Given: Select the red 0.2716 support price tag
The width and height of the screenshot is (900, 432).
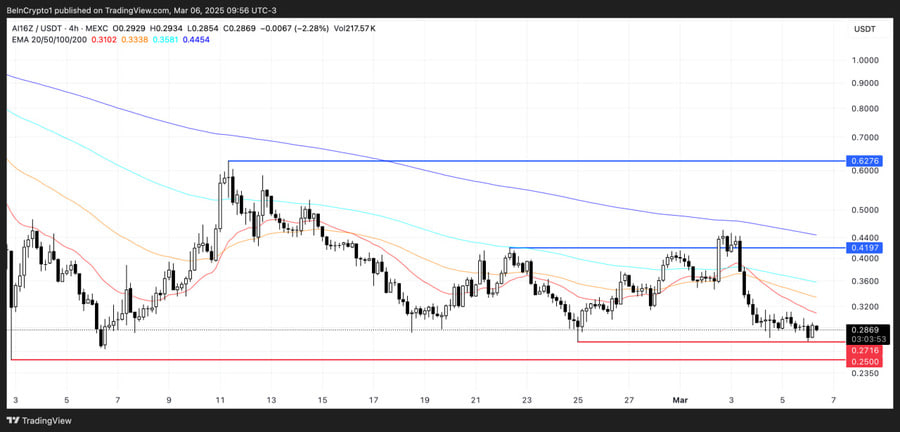Looking at the screenshot, I should [x=864, y=351].
